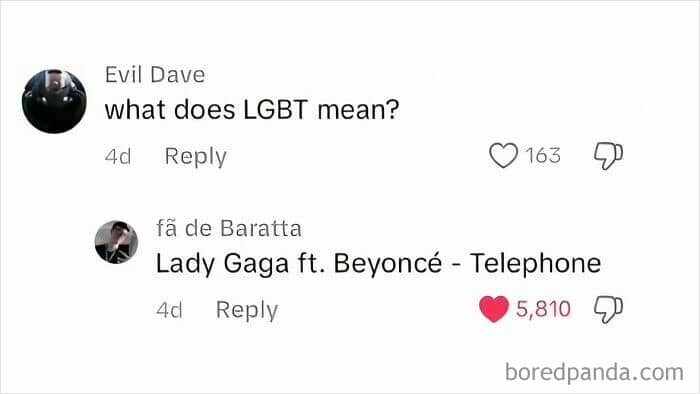Click the fã de Baratta username
700x394 pixels.
pyautogui.click(x=229, y=228)
